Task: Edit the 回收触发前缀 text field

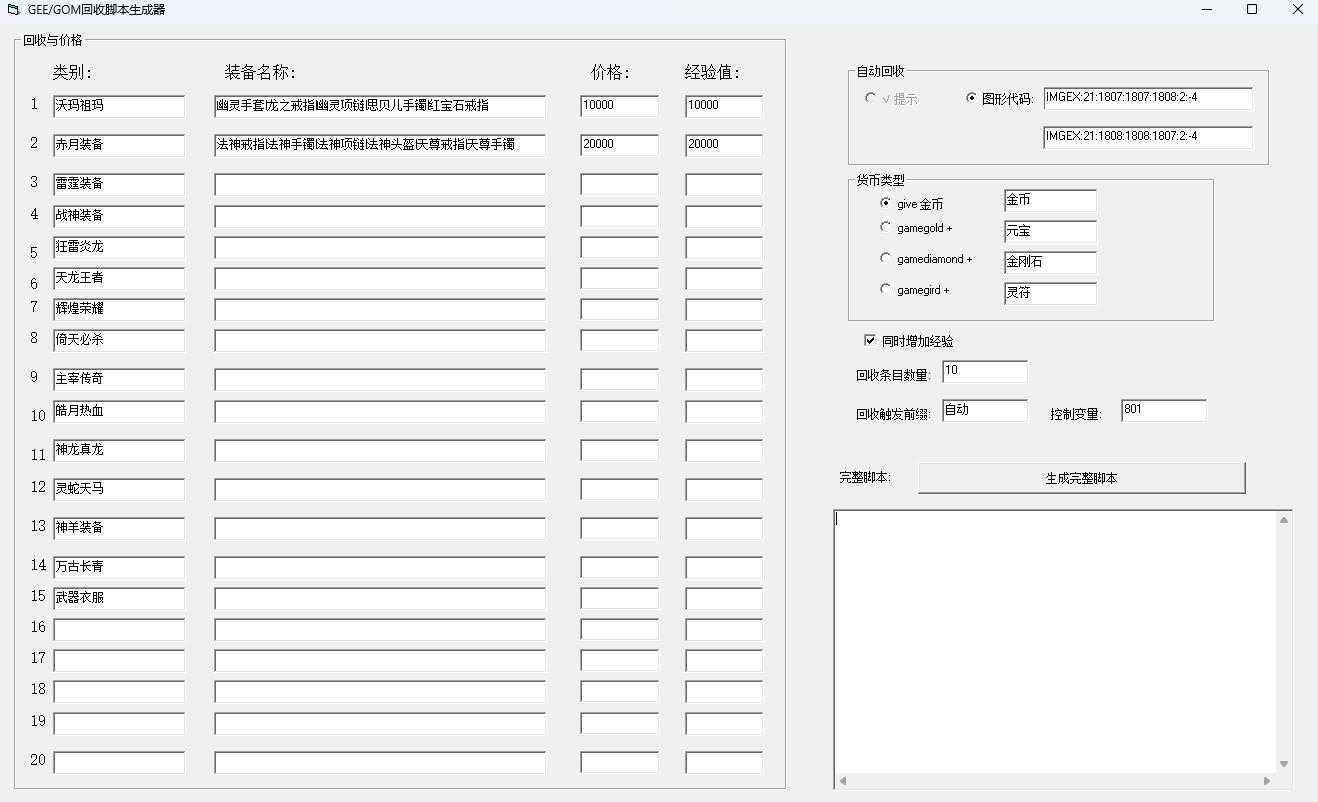Action: pos(984,411)
